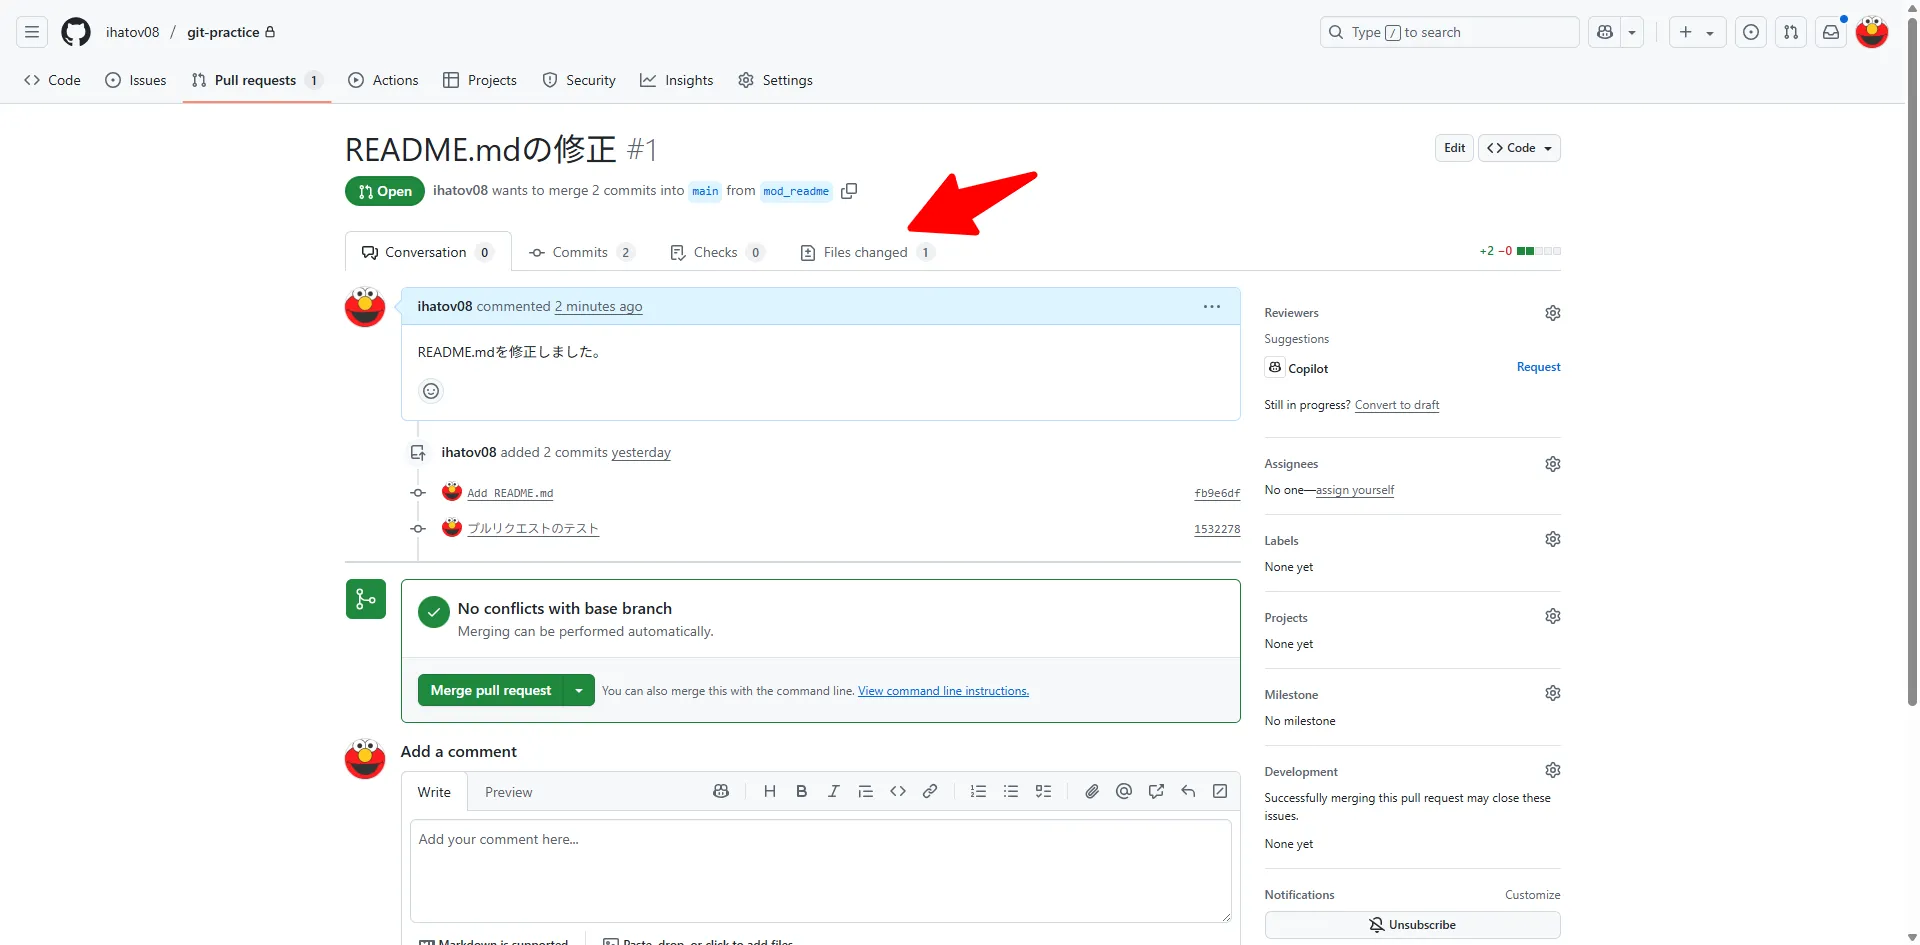Expand the create new plus dropdown
1920x945 pixels.
pos(1697,32)
